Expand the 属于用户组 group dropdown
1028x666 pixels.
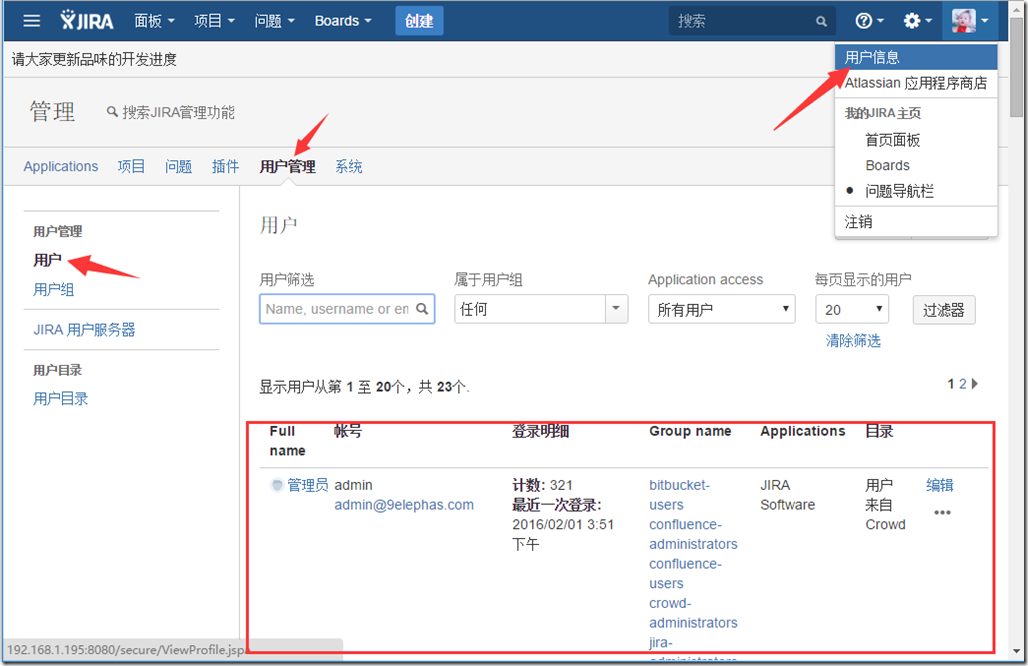[x=616, y=310]
